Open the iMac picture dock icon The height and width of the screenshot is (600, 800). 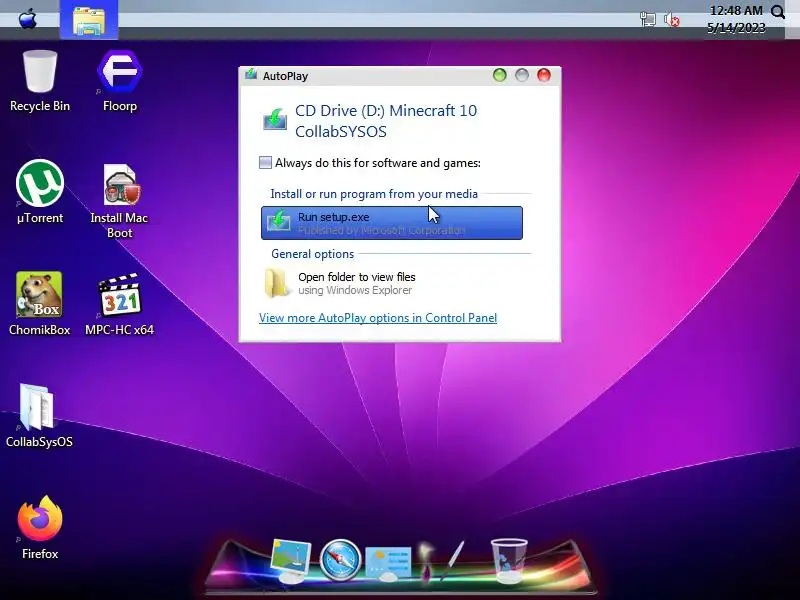pyautogui.click(x=290, y=561)
